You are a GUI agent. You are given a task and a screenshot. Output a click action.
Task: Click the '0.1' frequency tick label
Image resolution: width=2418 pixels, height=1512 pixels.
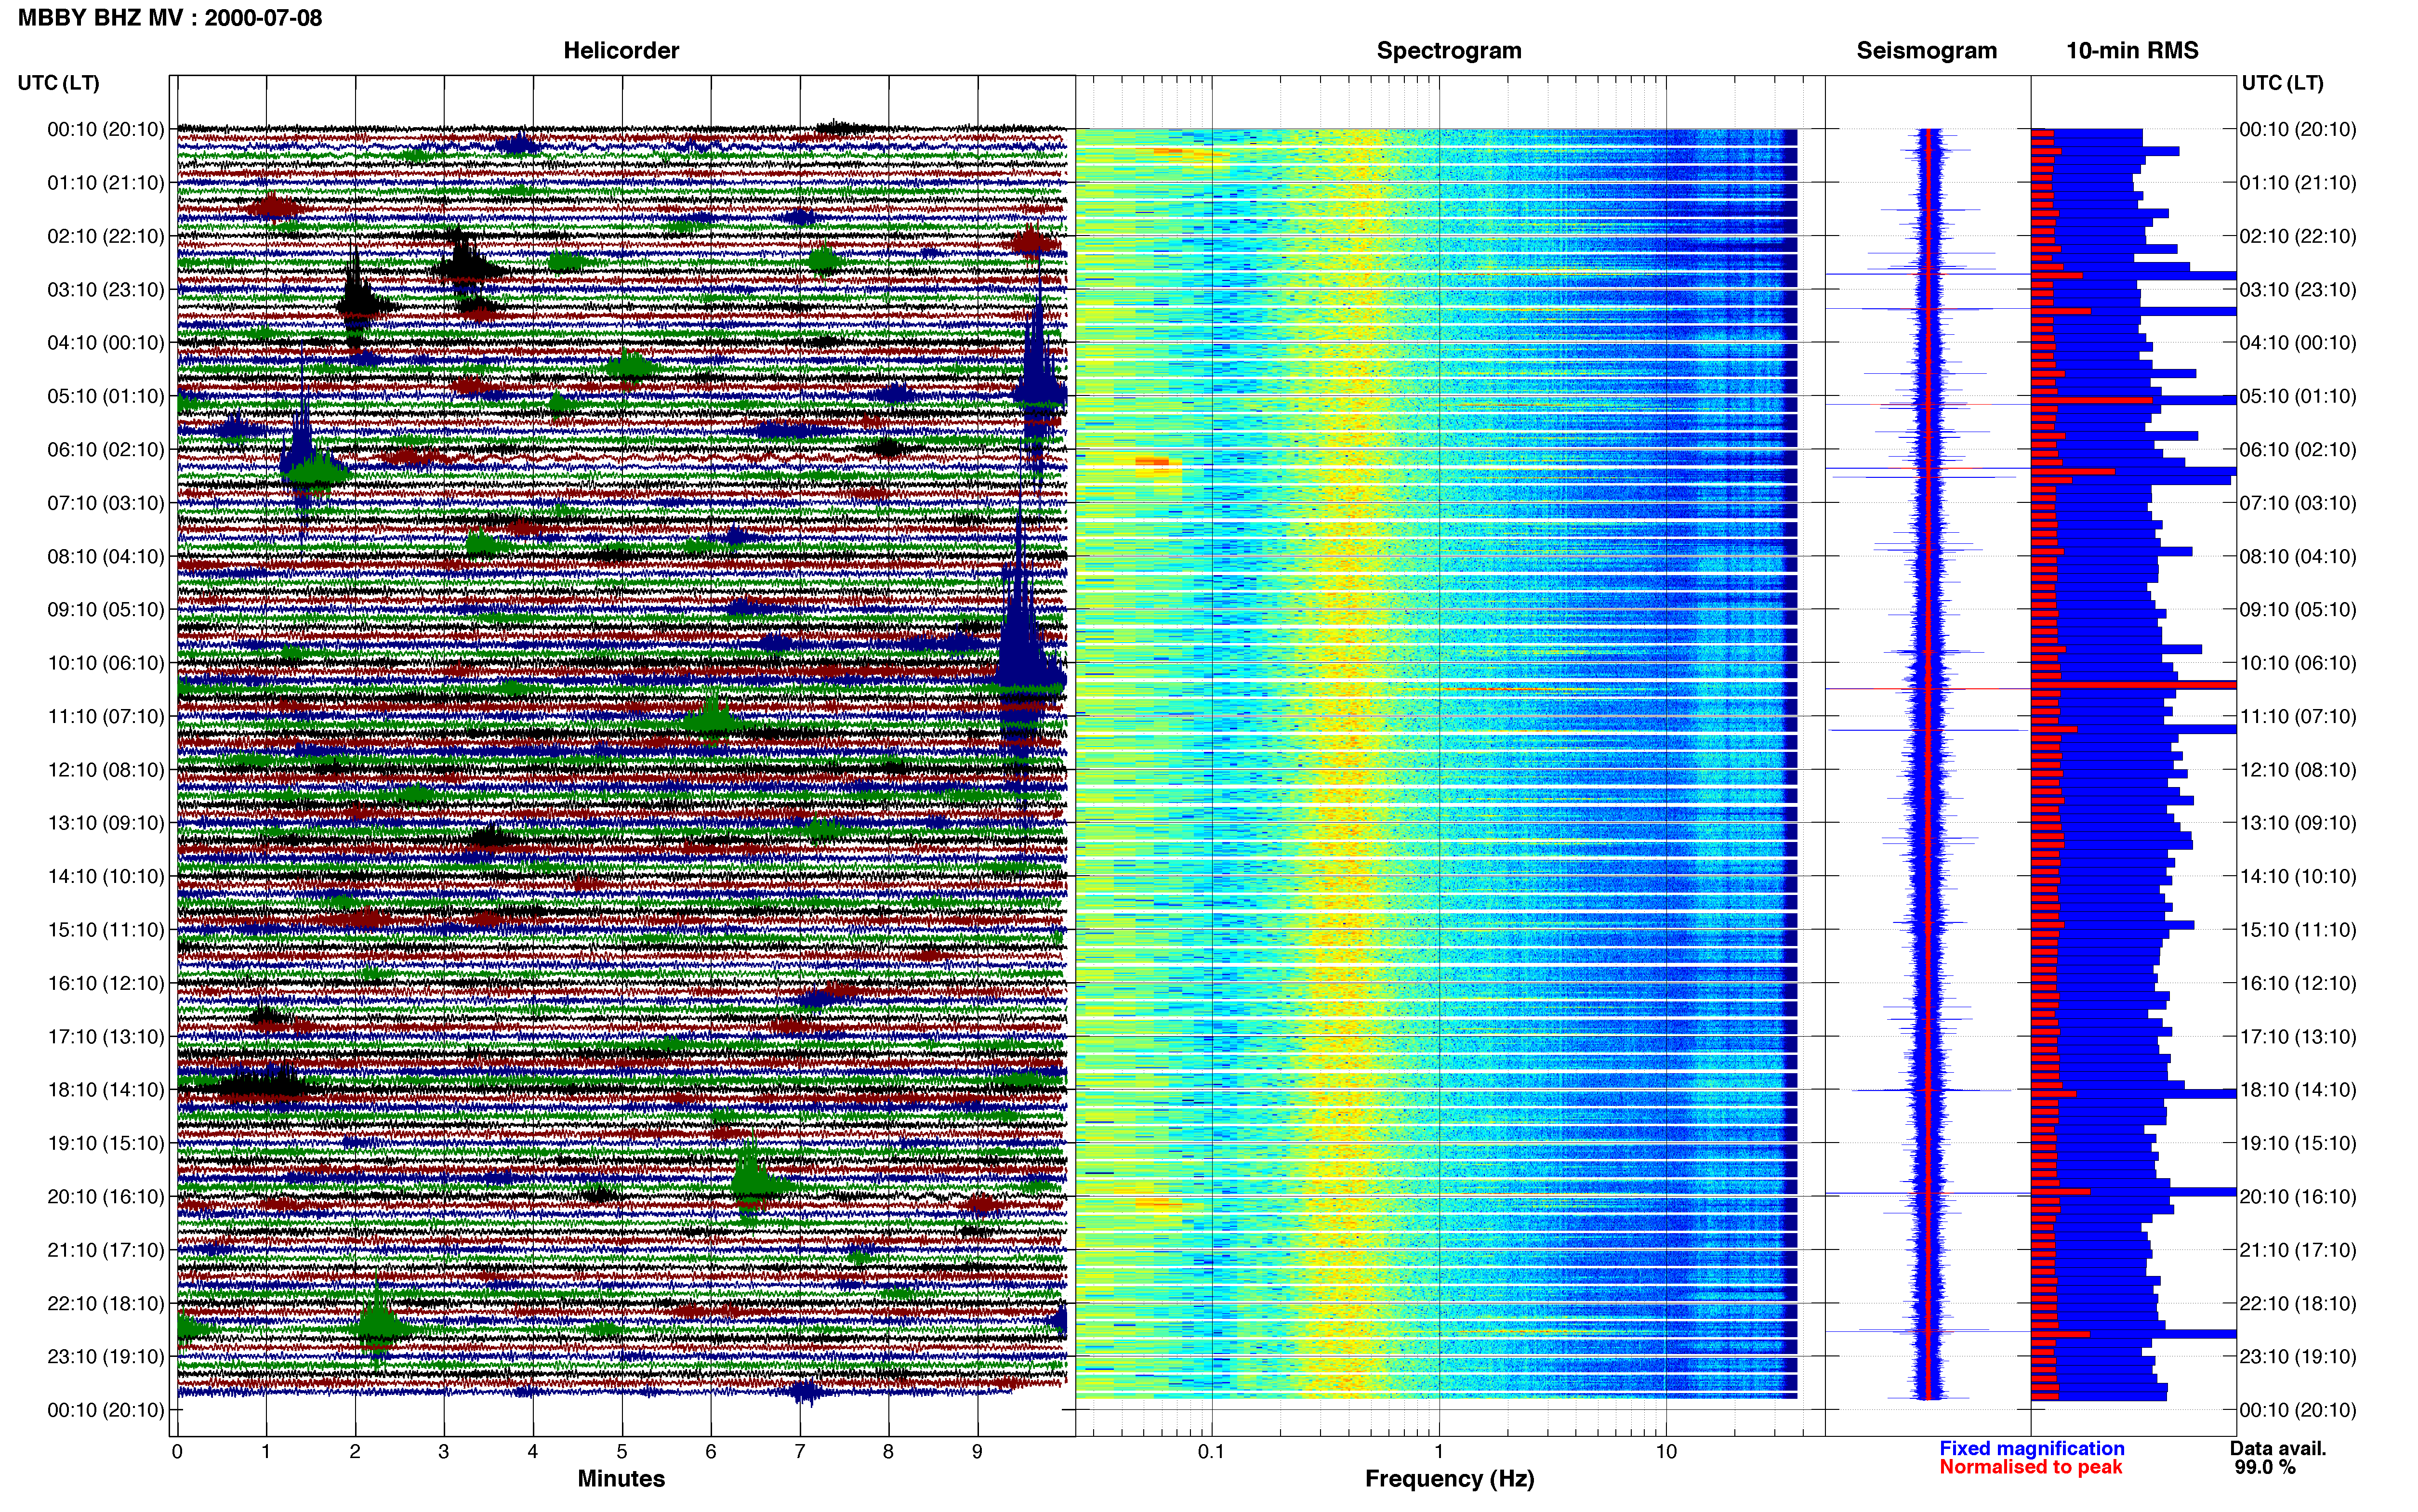tap(1211, 1451)
